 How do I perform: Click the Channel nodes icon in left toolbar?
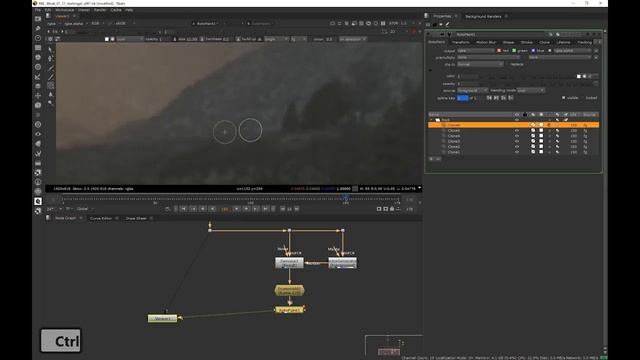38,48
